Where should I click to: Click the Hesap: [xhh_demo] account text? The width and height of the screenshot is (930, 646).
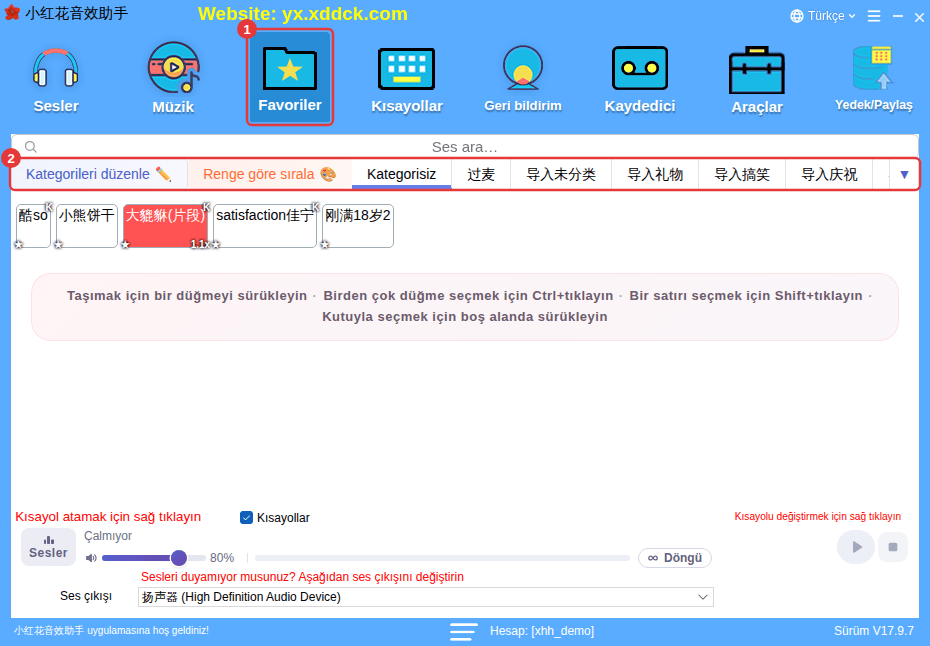[542, 631]
